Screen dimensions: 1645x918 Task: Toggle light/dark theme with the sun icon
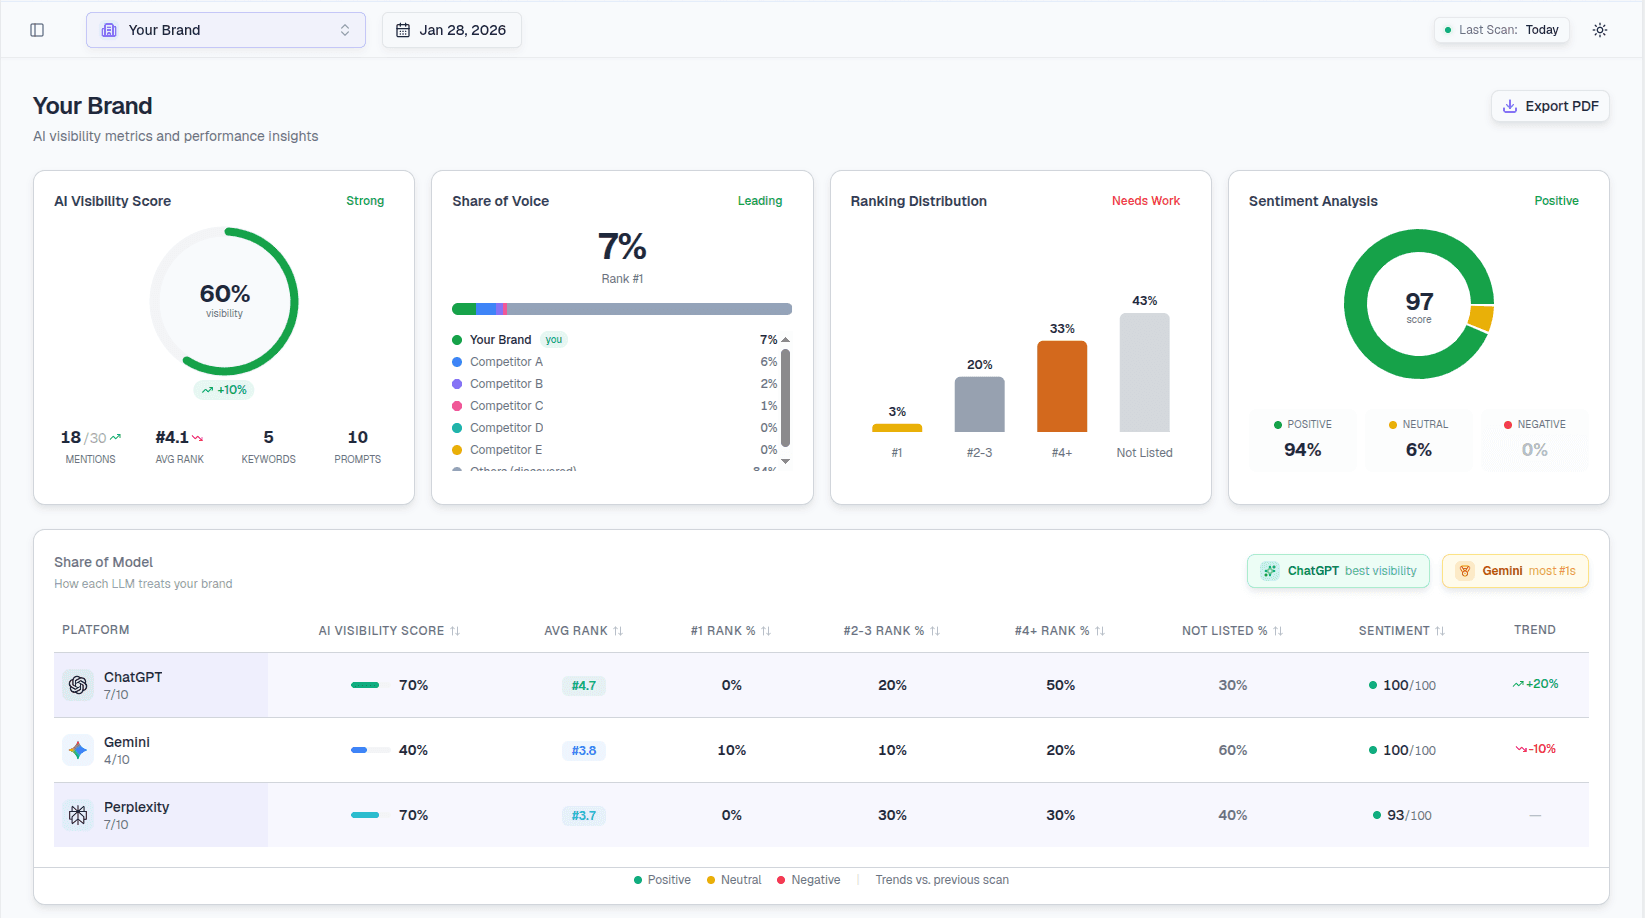click(1599, 30)
